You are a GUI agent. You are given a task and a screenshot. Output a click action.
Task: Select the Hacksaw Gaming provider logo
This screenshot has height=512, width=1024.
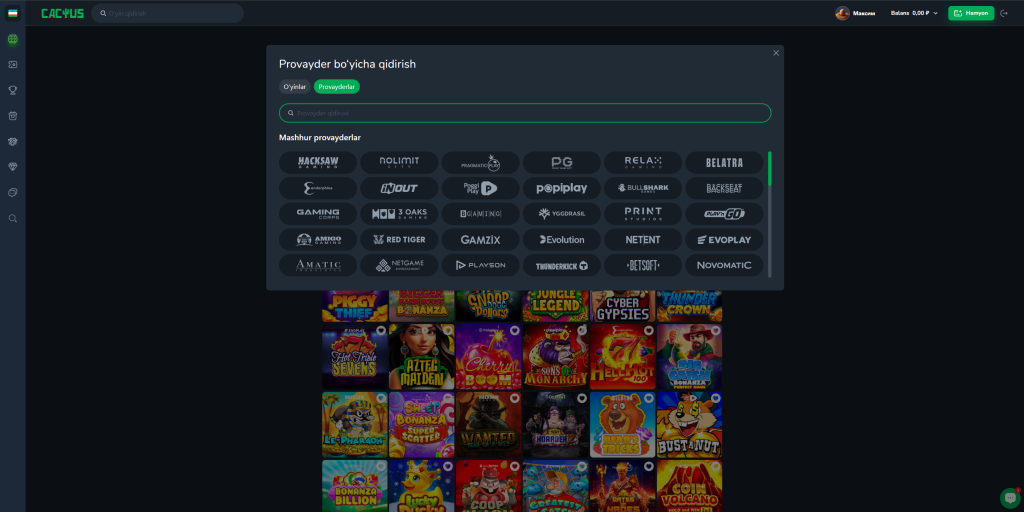tap(318, 162)
